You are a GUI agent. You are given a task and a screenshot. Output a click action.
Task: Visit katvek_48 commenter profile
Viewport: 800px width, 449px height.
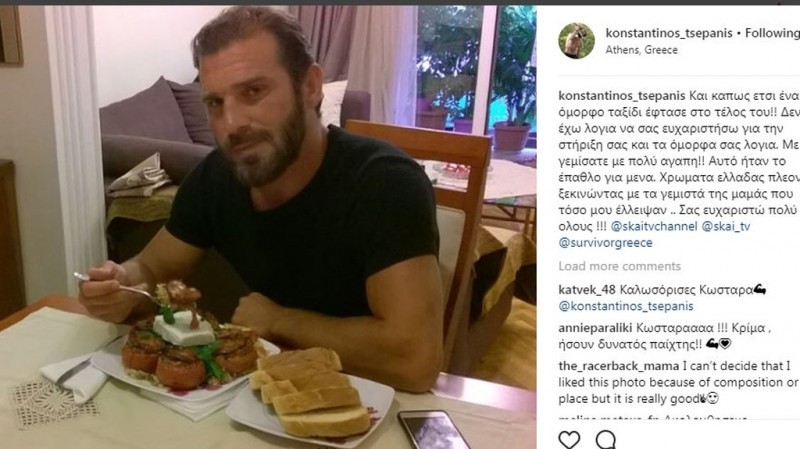pos(587,290)
